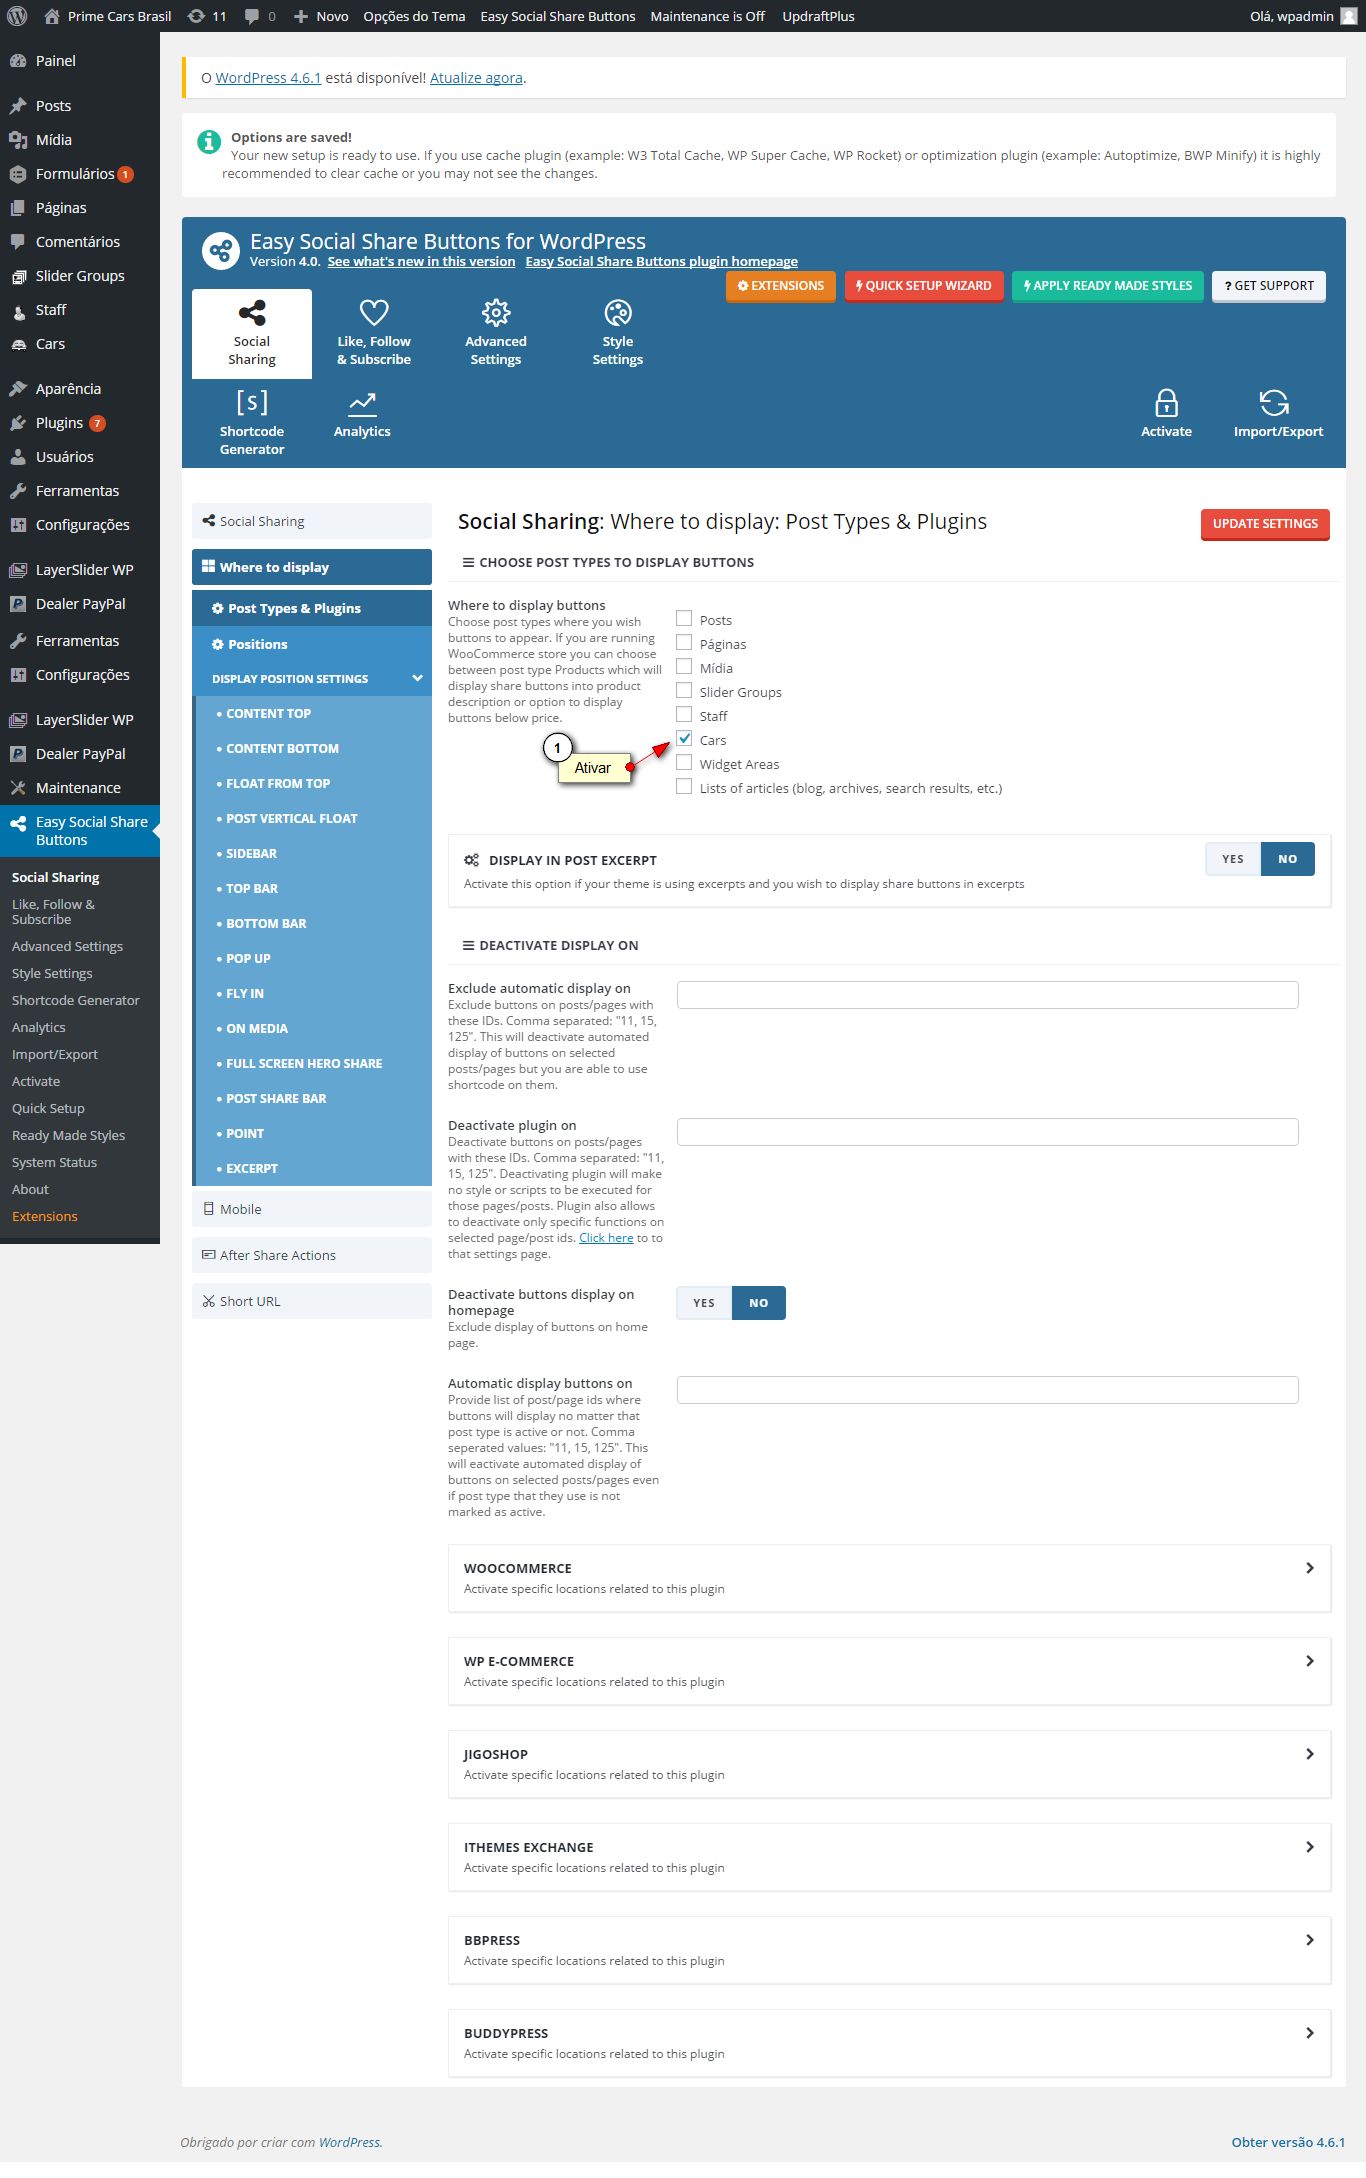Image resolution: width=1366 pixels, height=2178 pixels.
Task: Launch the Quick Setup Wizard
Action: (924, 286)
